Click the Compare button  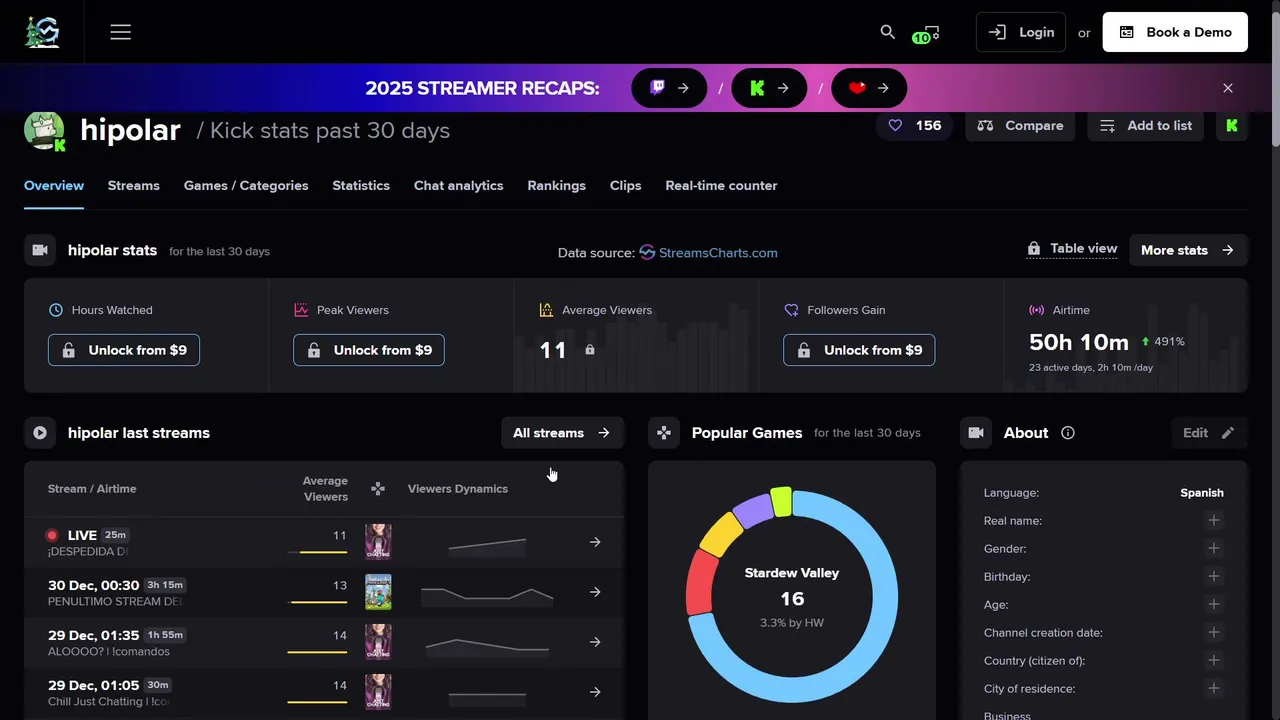pyautogui.click(x=1020, y=126)
